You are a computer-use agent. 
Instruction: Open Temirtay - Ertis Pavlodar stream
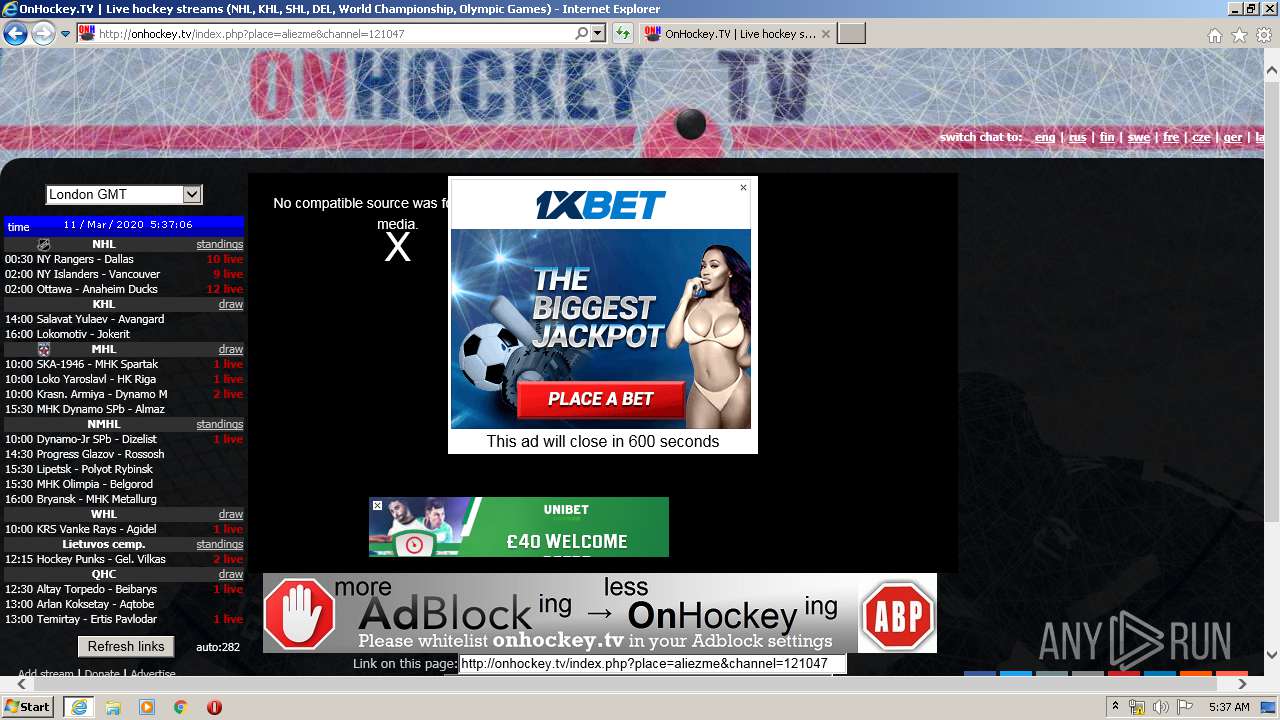tap(96, 619)
